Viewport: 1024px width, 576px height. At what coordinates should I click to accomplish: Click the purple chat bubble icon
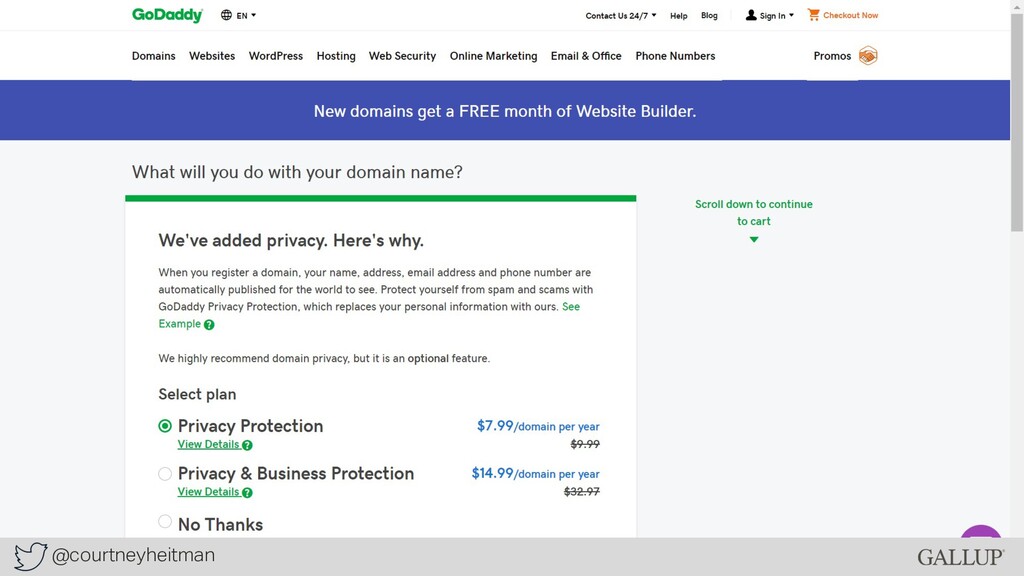click(981, 531)
